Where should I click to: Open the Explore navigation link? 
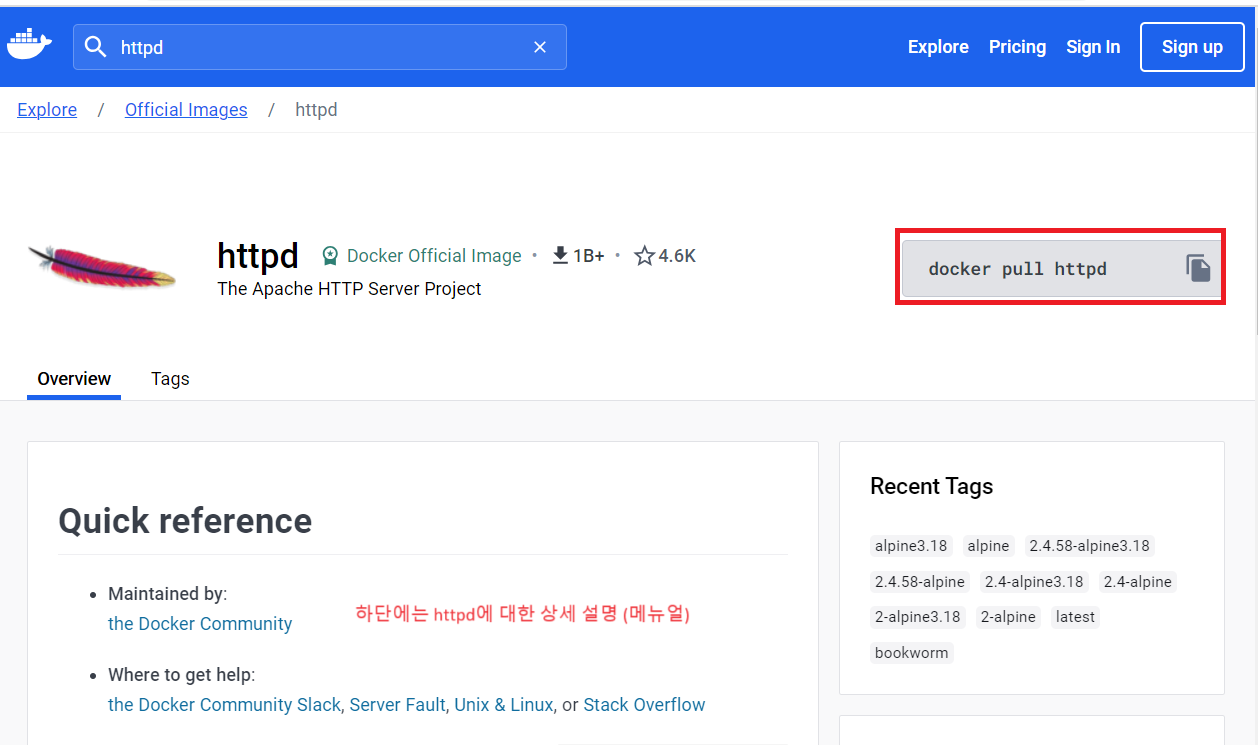coord(938,47)
